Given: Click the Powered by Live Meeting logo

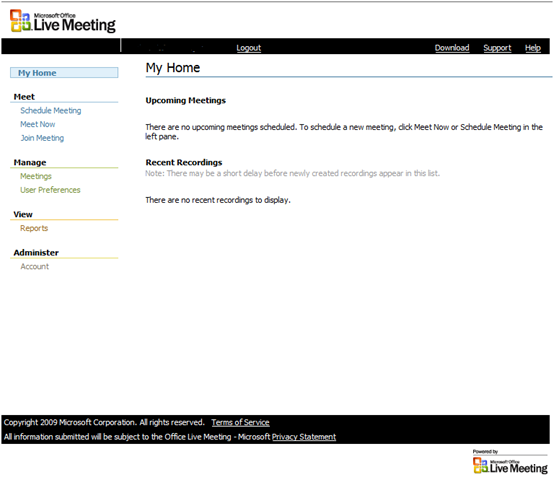Looking at the screenshot, I should tap(510, 462).
